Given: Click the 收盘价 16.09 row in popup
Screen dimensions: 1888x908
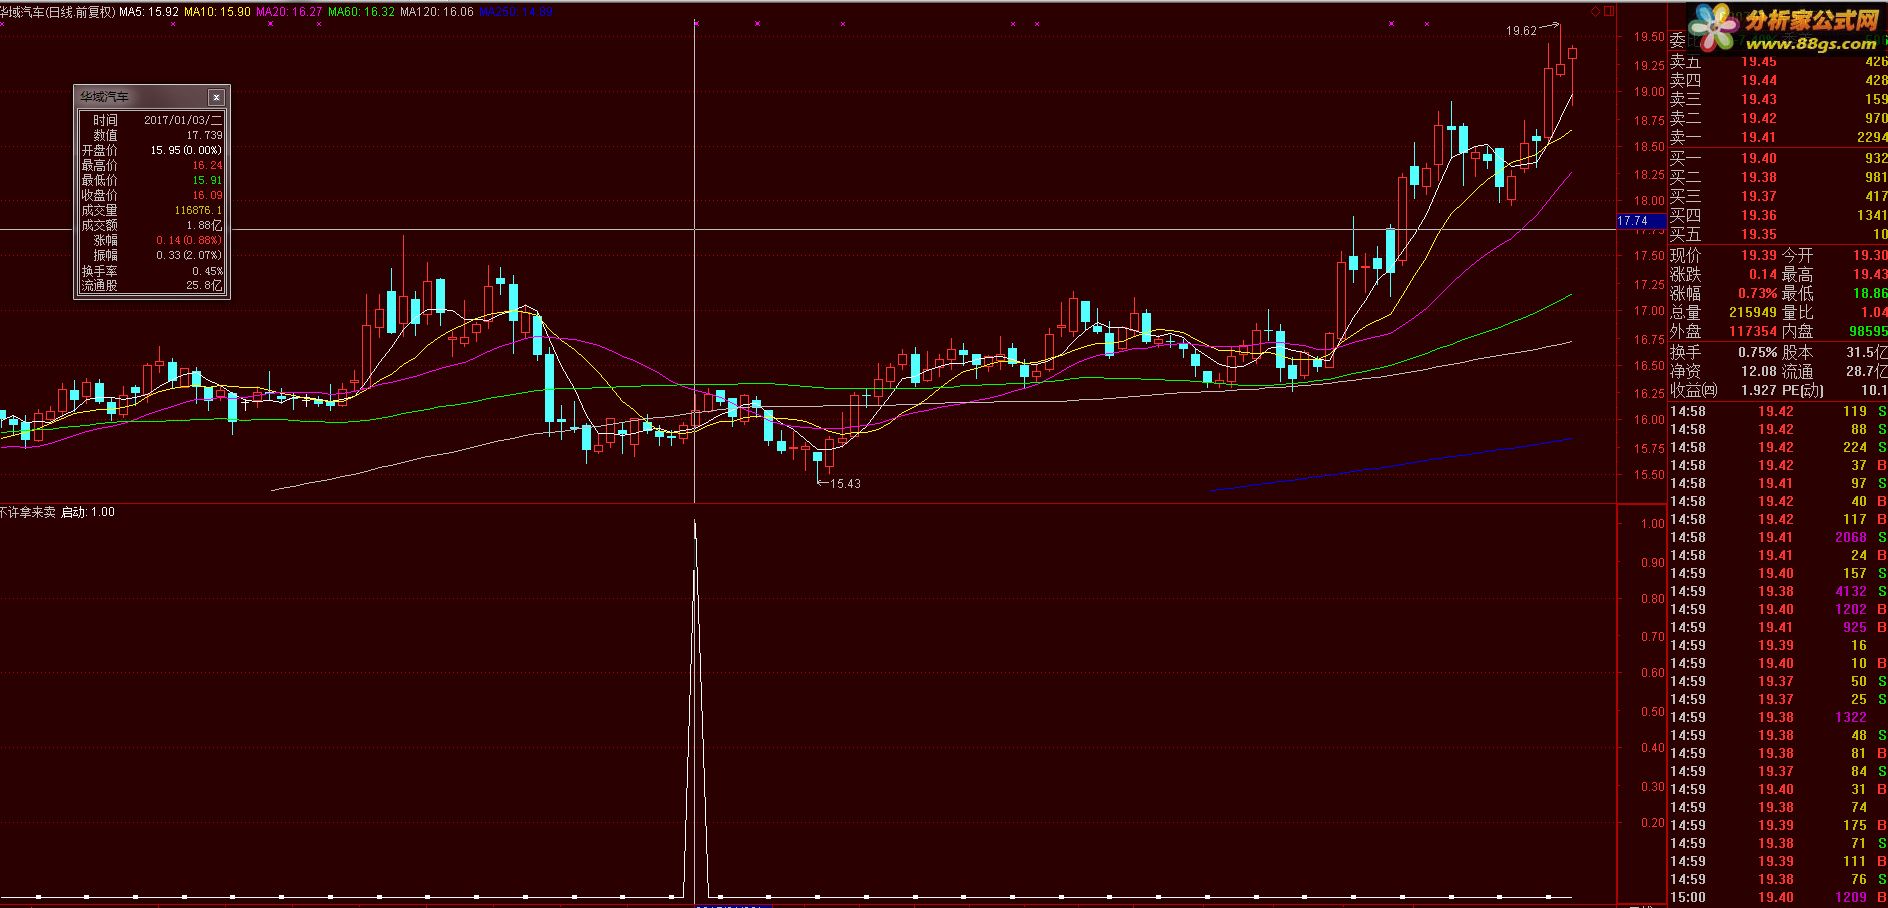Looking at the screenshot, I should (x=152, y=195).
